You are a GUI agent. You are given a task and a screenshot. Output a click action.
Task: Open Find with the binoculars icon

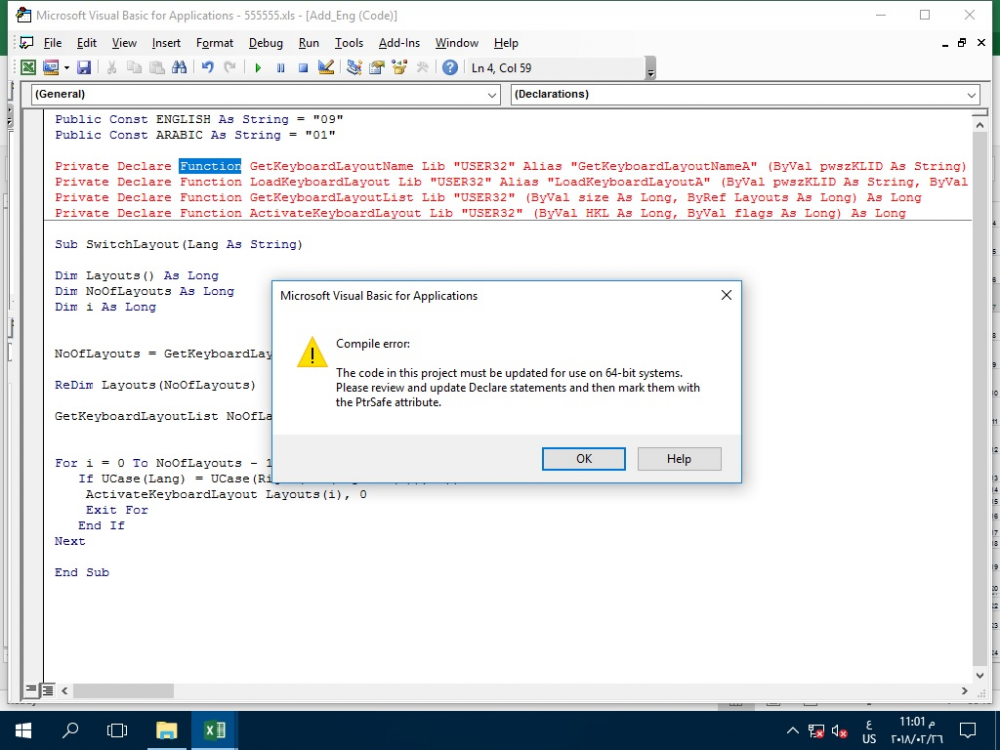(180, 68)
